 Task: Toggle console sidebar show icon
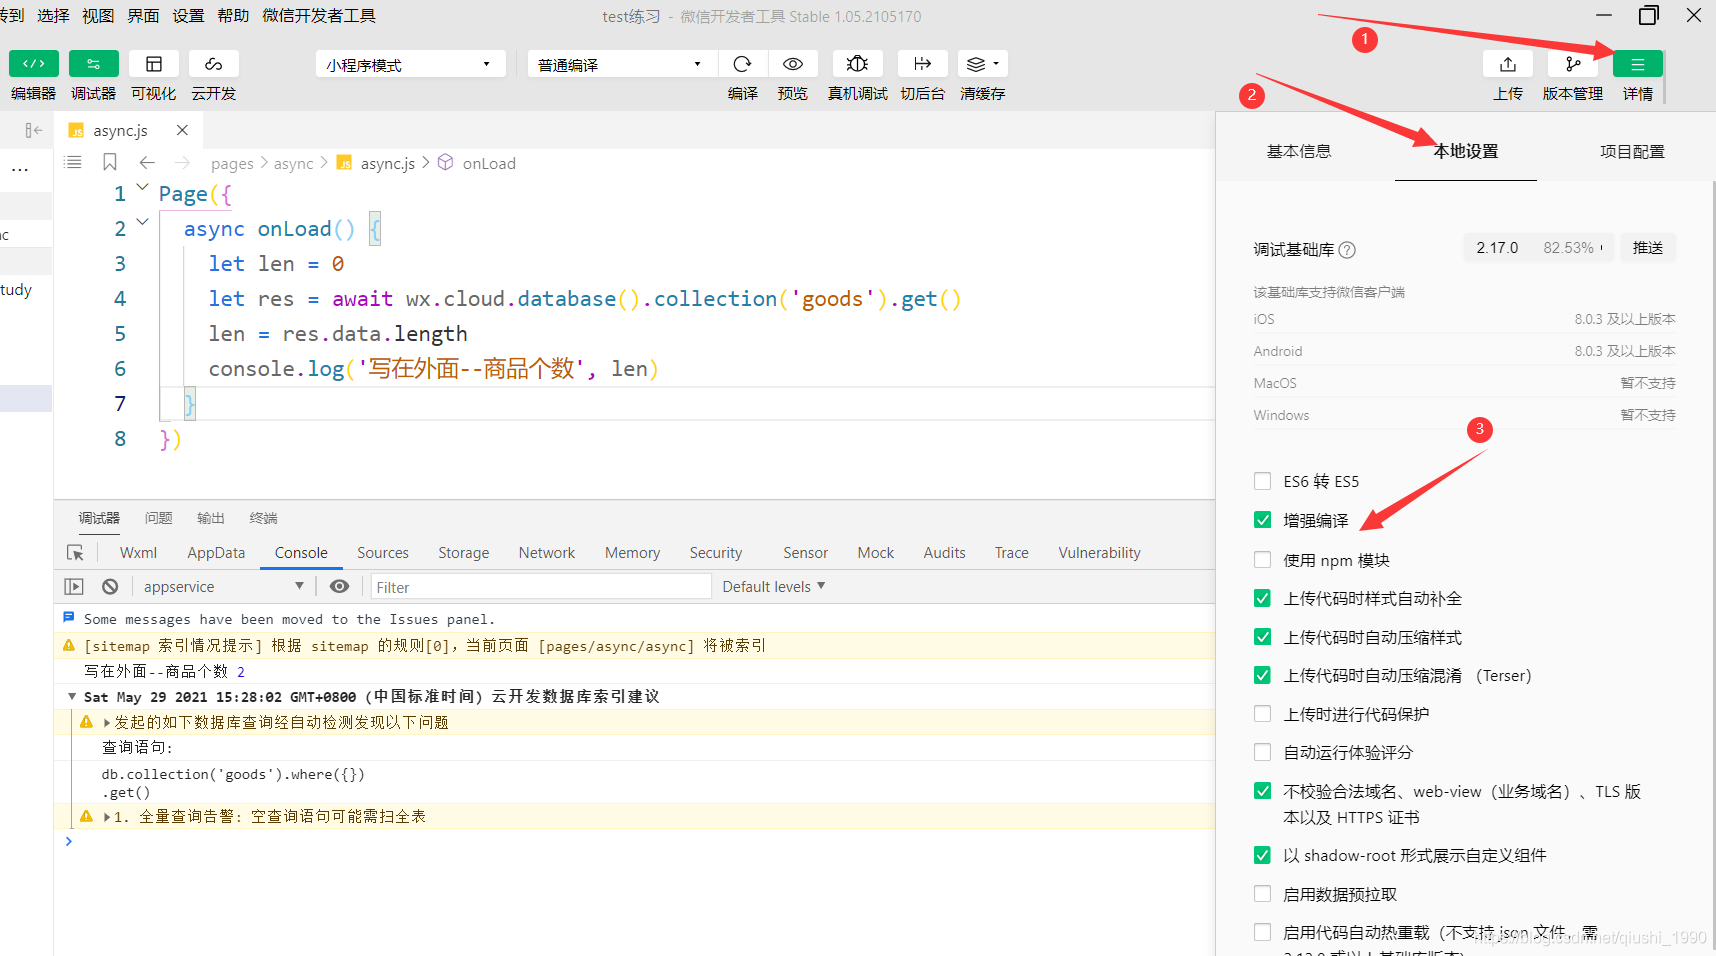(74, 587)
